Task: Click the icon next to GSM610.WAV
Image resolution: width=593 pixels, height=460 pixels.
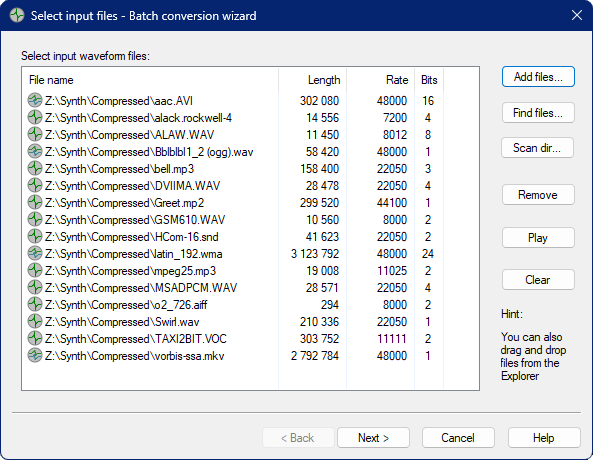Action: (x=35, y=219)
